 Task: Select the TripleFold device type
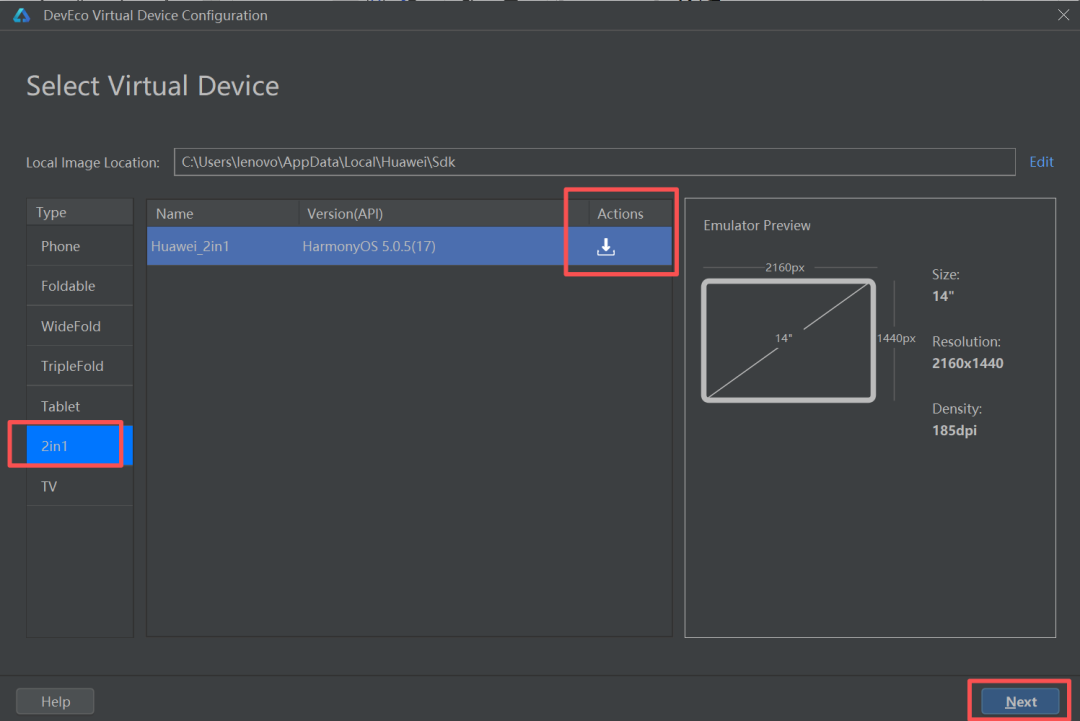80,366
